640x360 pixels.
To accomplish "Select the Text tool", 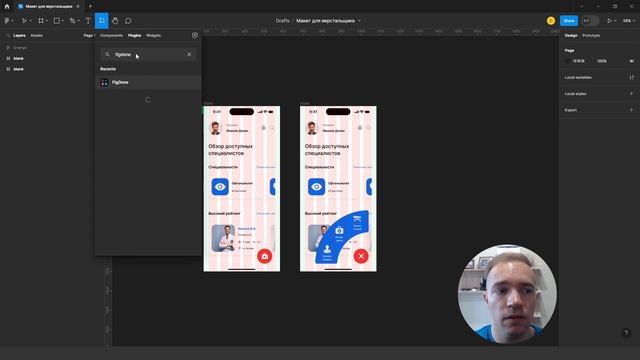I will pyautogui.click(x=88, y=20).
